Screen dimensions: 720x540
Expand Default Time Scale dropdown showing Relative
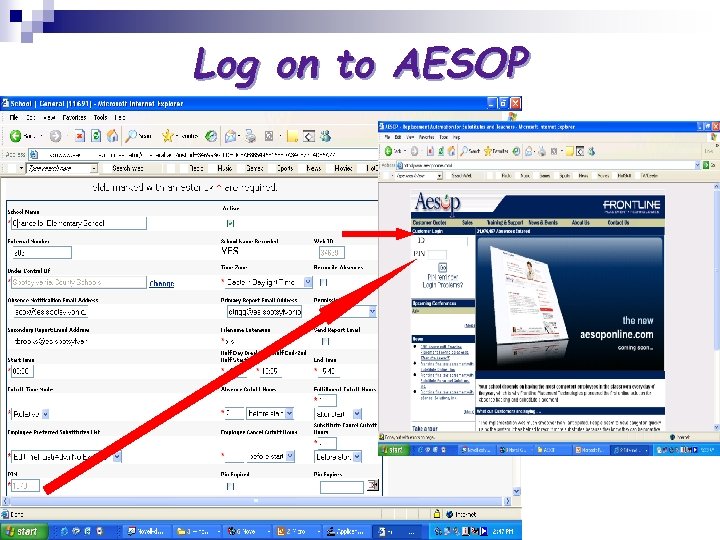[45, 414]
